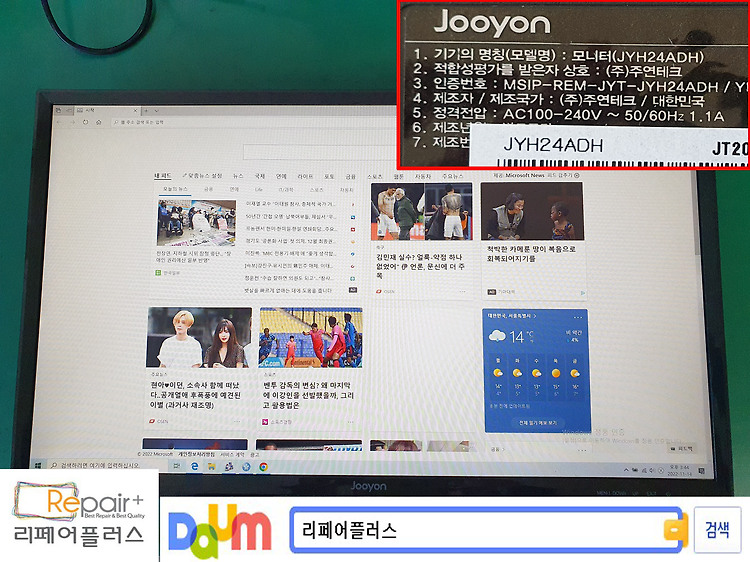This screenshot has width=750, height=562.
Task: Change the weather location 대한민국, 서울특별시
Action: point(511,316)
